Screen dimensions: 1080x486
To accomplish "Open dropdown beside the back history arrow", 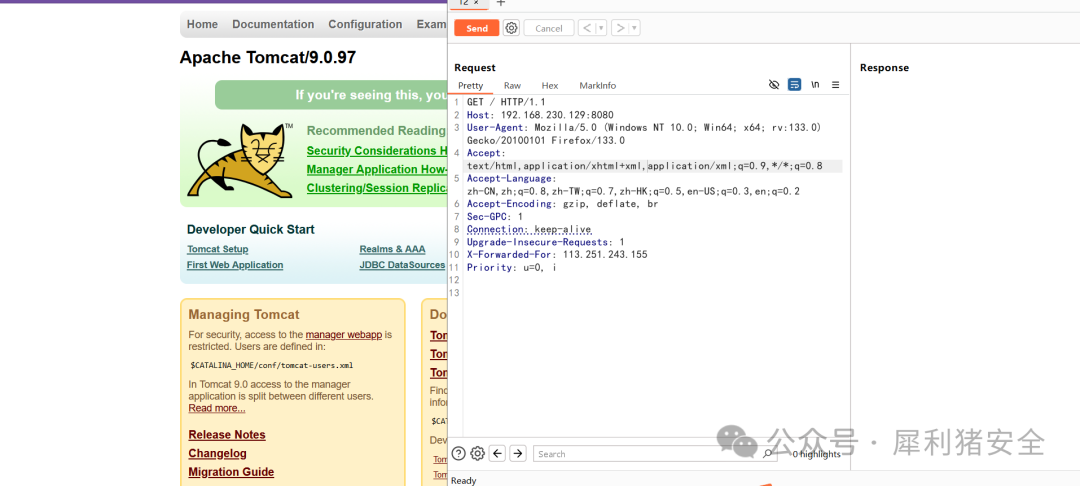I will point(601,28).
